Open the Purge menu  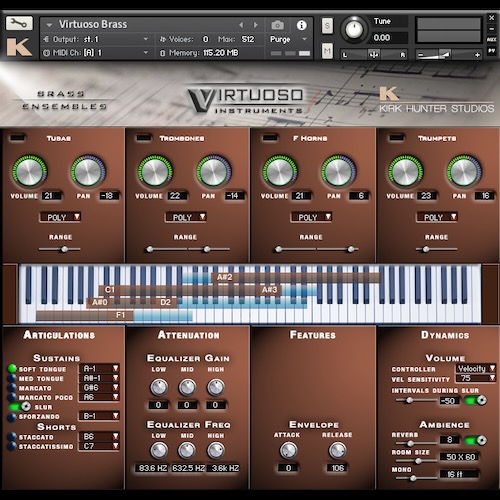click(x=288, y=39)
